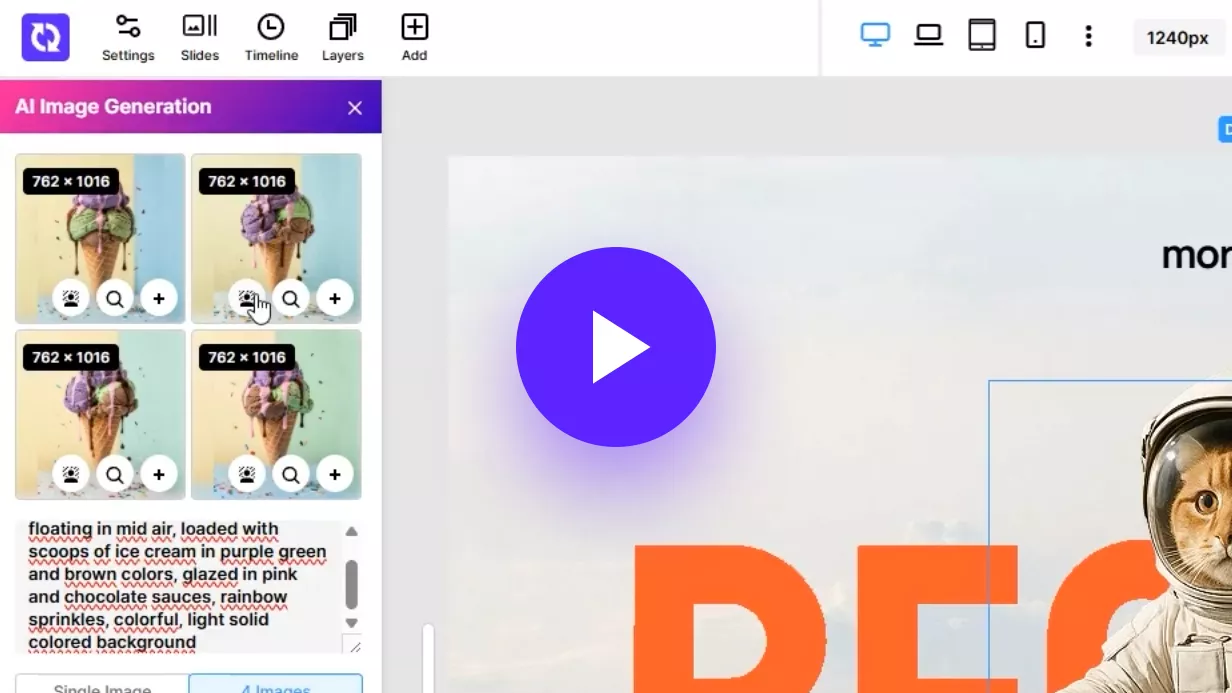Image resolution: width=1232 pixels, height=693 pixels.
Task: Zoom preview of top-left ice cream image
Action: (x=115, y=298)
